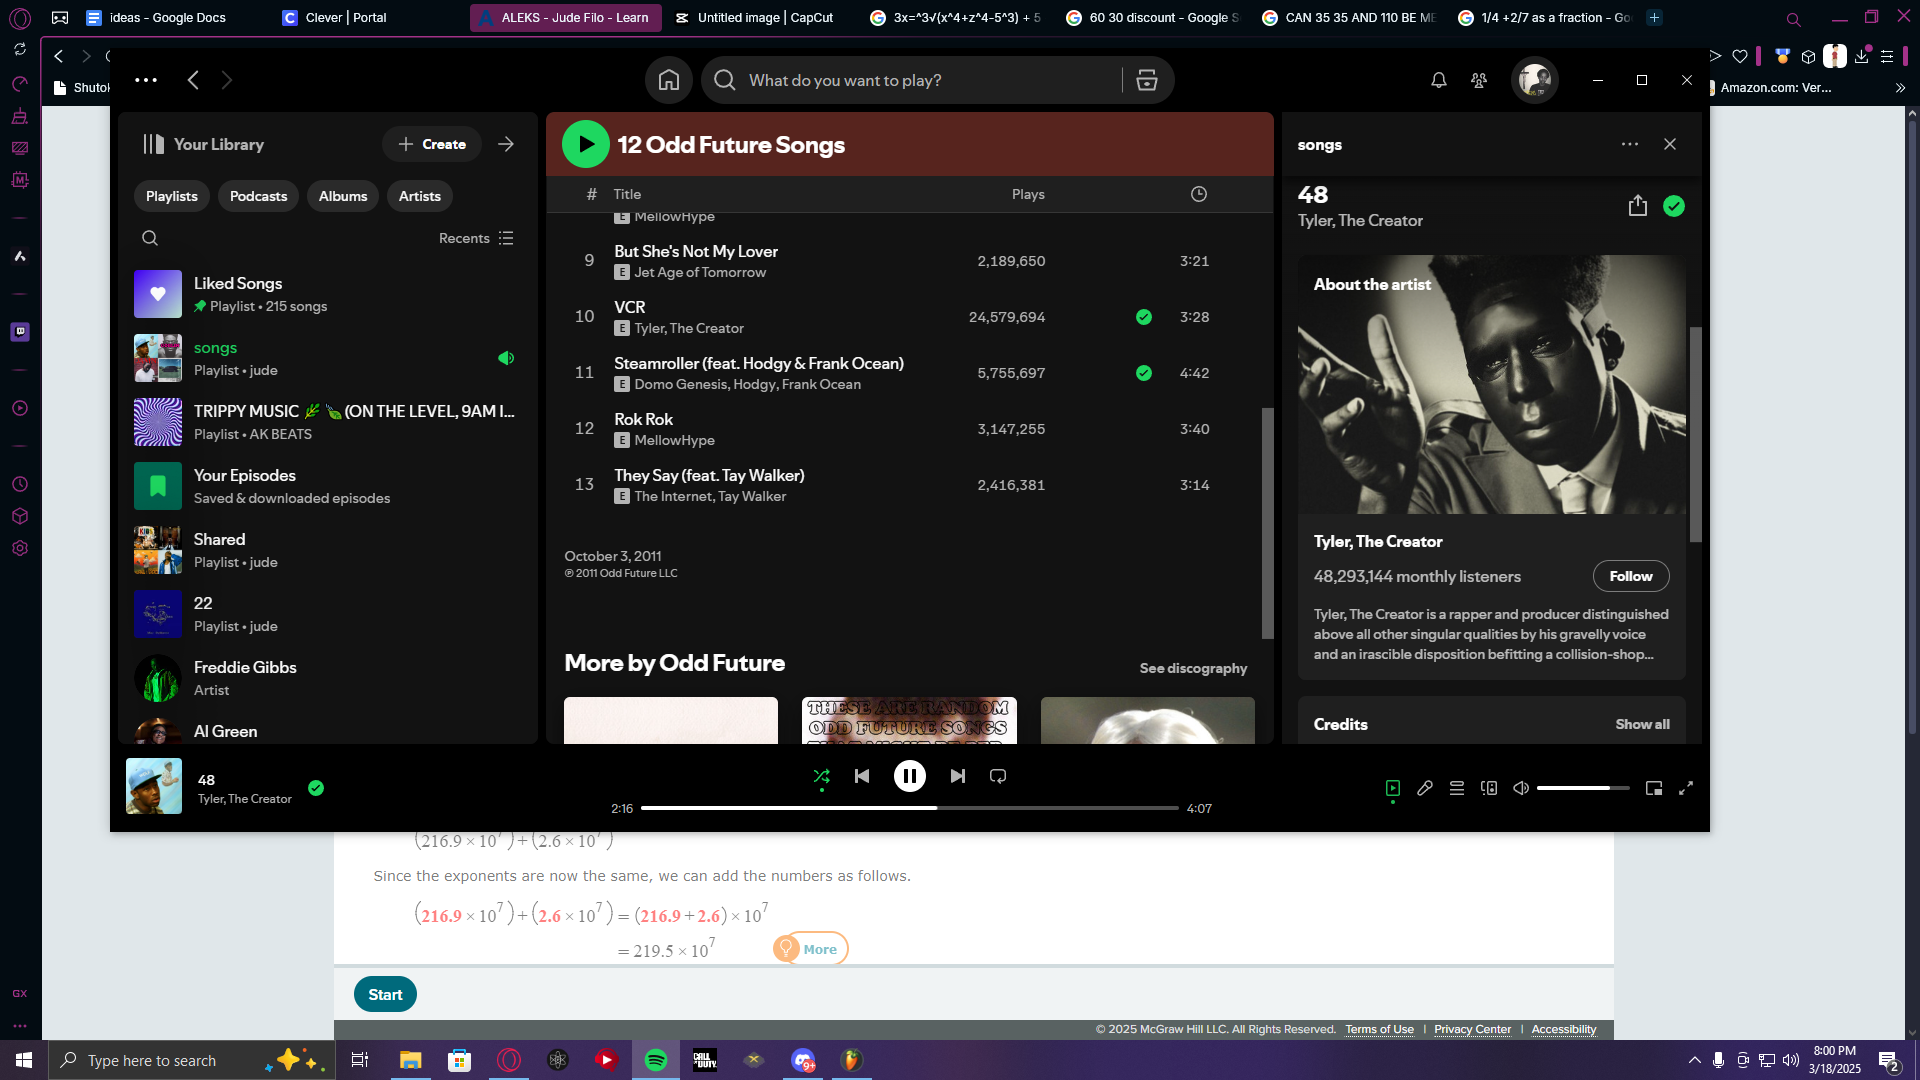1920x1080 pixels.
Task: Filter library by Artists
Action: pos(420,196)
